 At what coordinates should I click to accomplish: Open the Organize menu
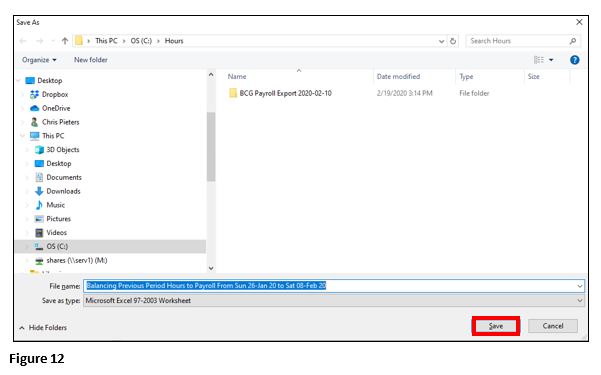(39, 60)
